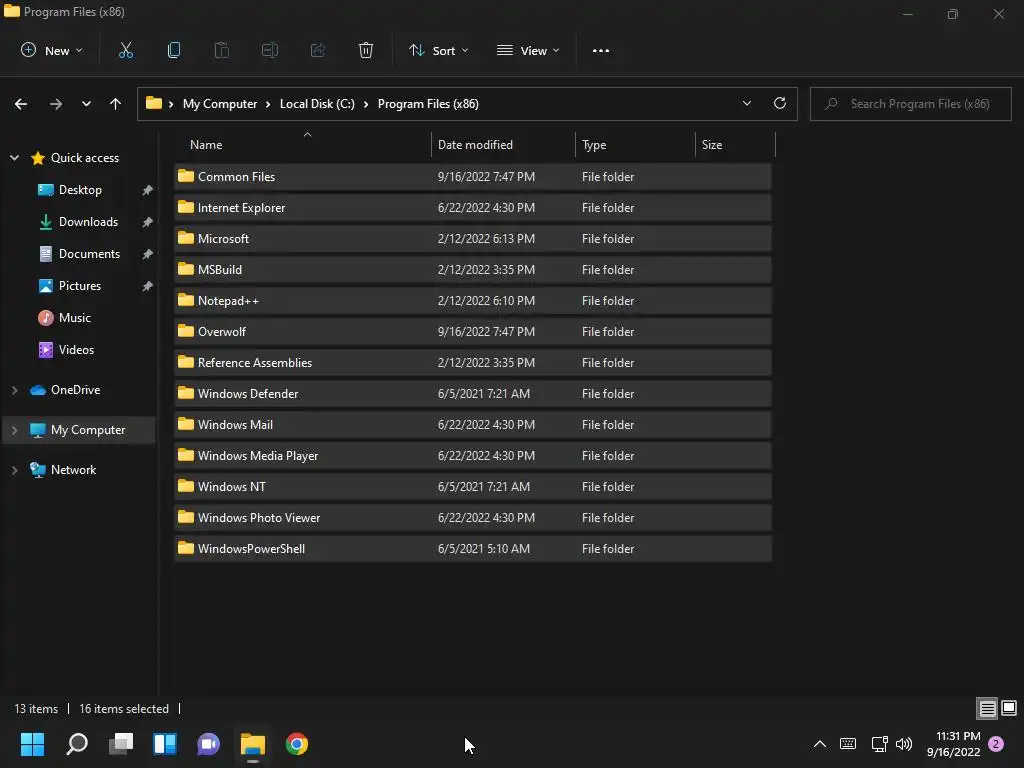Select the MSBuild folder
Screen dimensions: 1024x768
[x=473, y=270]
